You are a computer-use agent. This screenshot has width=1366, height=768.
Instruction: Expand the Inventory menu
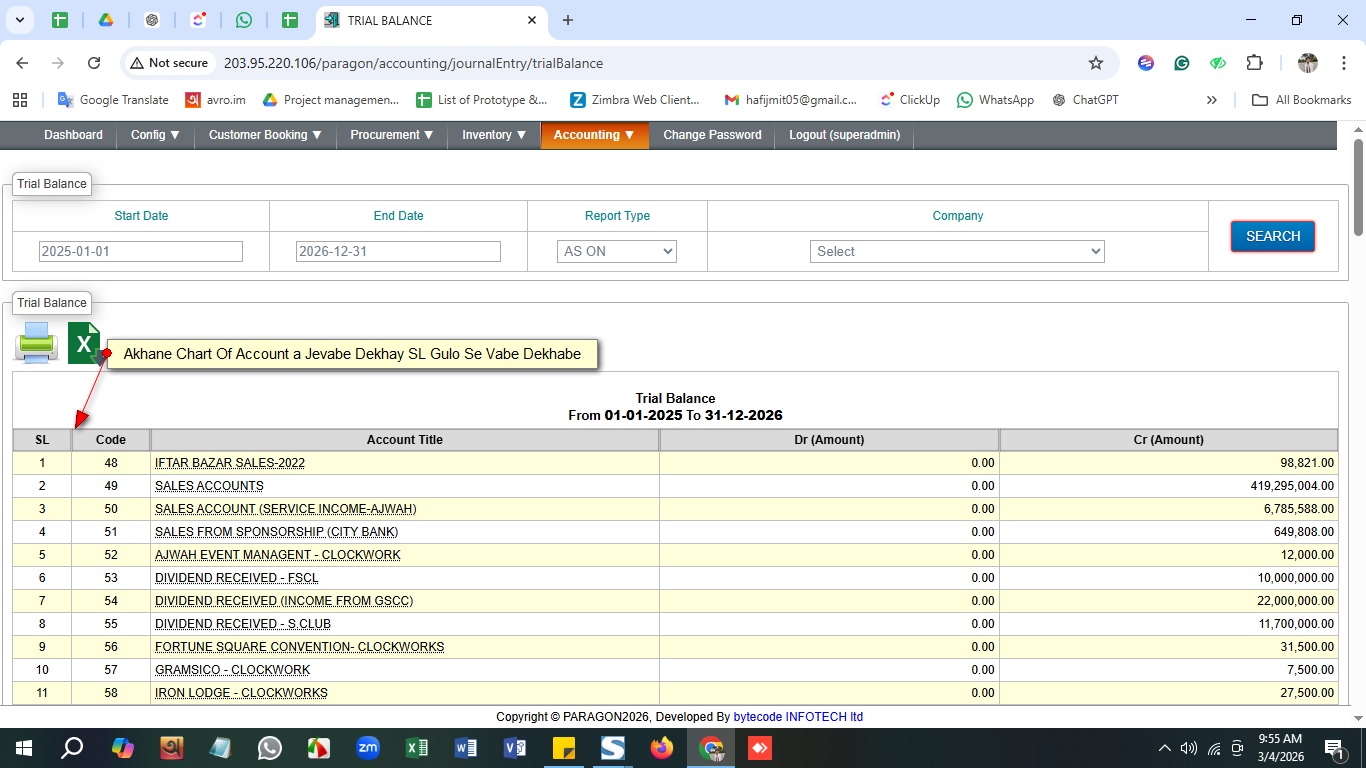(x=494, y=135)
